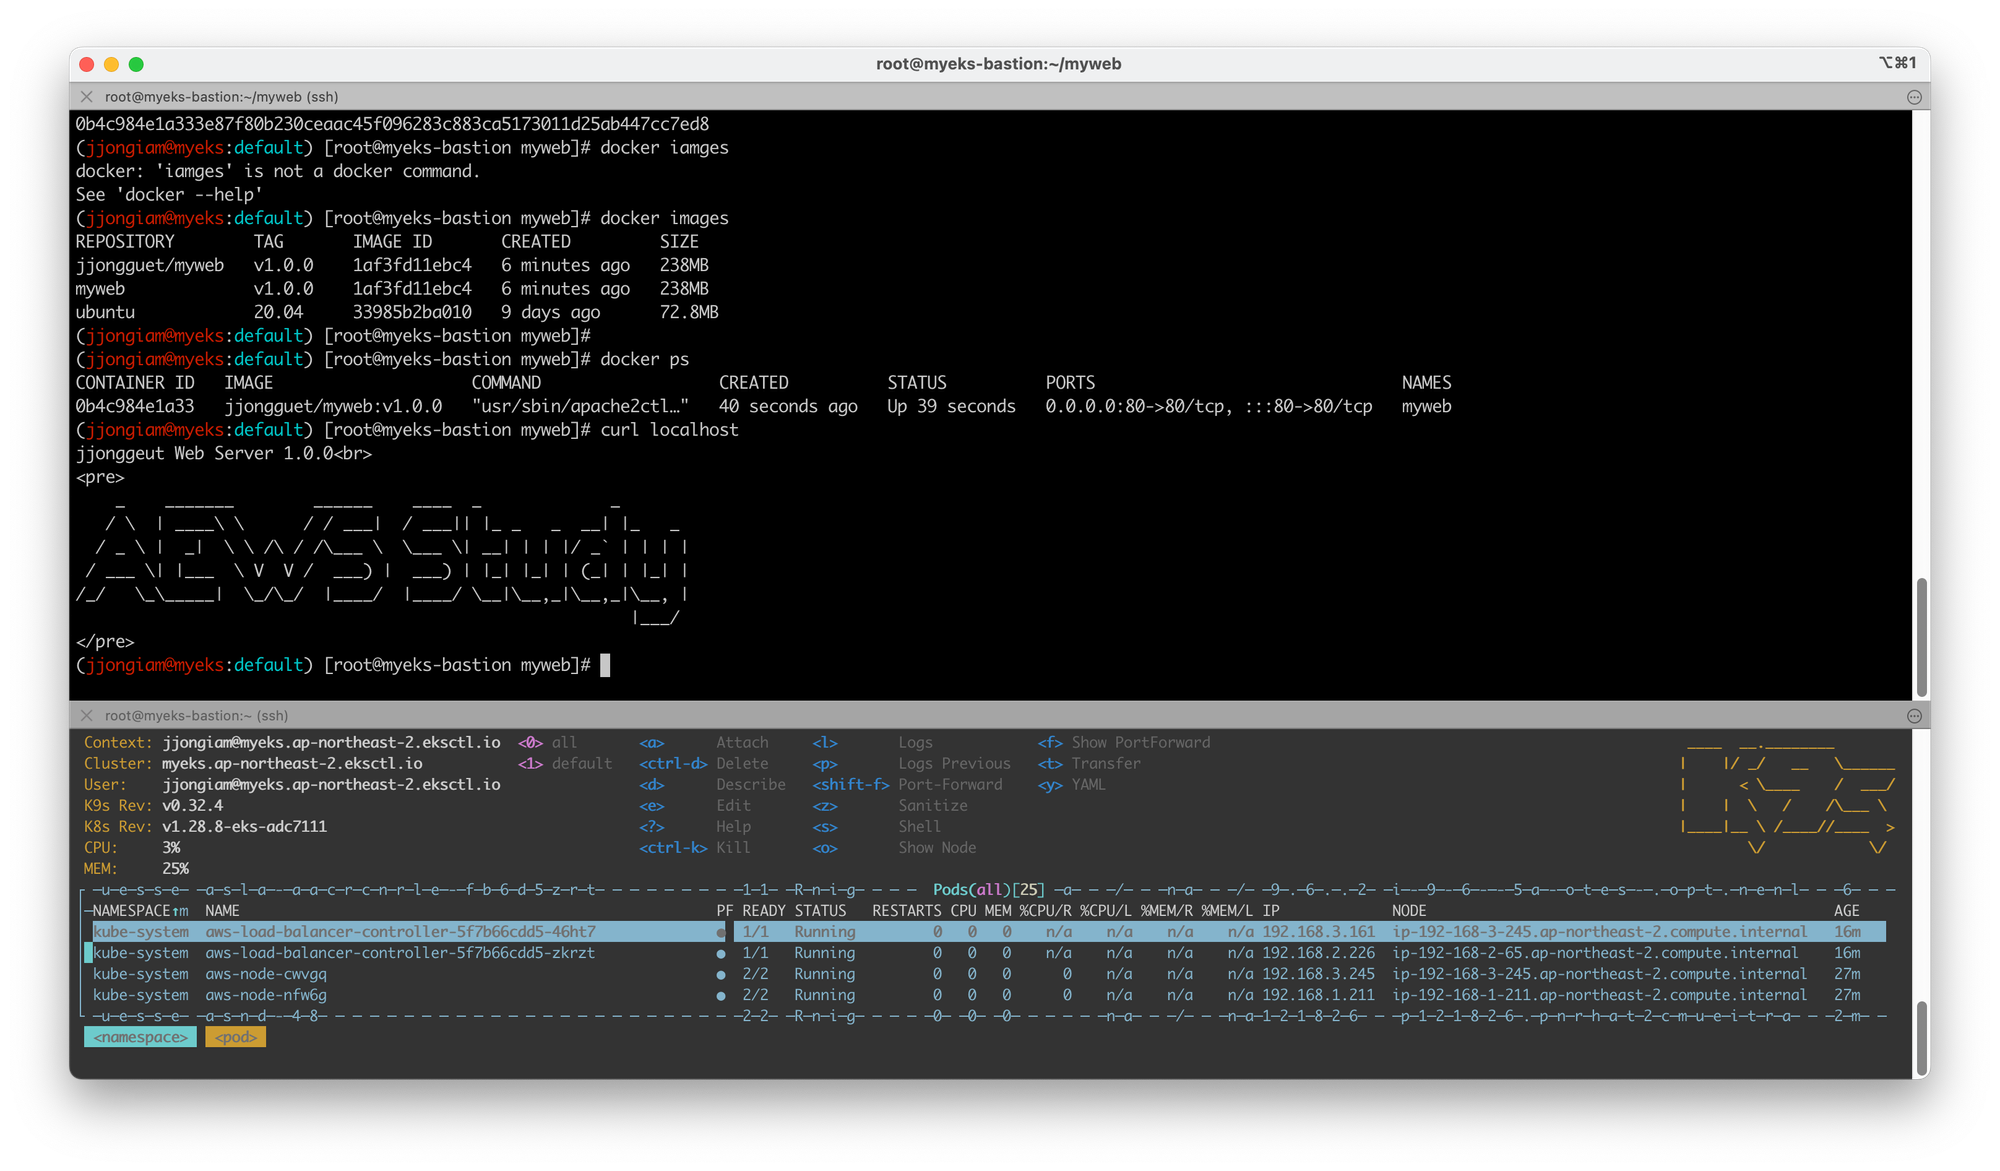Close the bottom k9s ssh pane

pos(87,716)
